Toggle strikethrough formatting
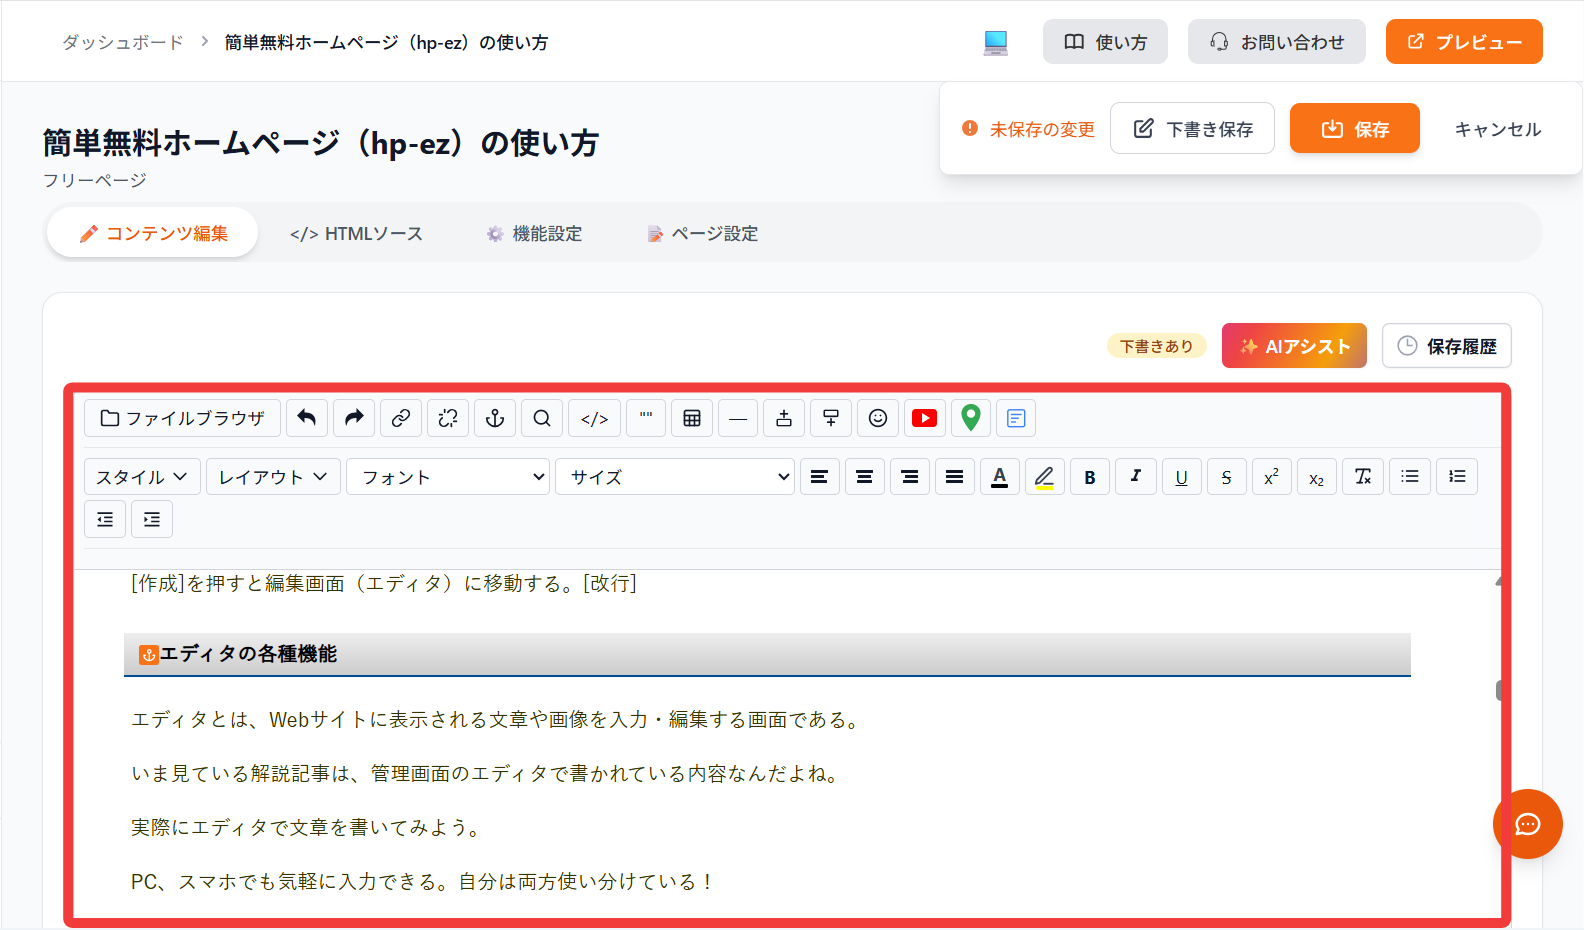The height and width of the screenshot is (930, 1584). [x=1226, y=477]
